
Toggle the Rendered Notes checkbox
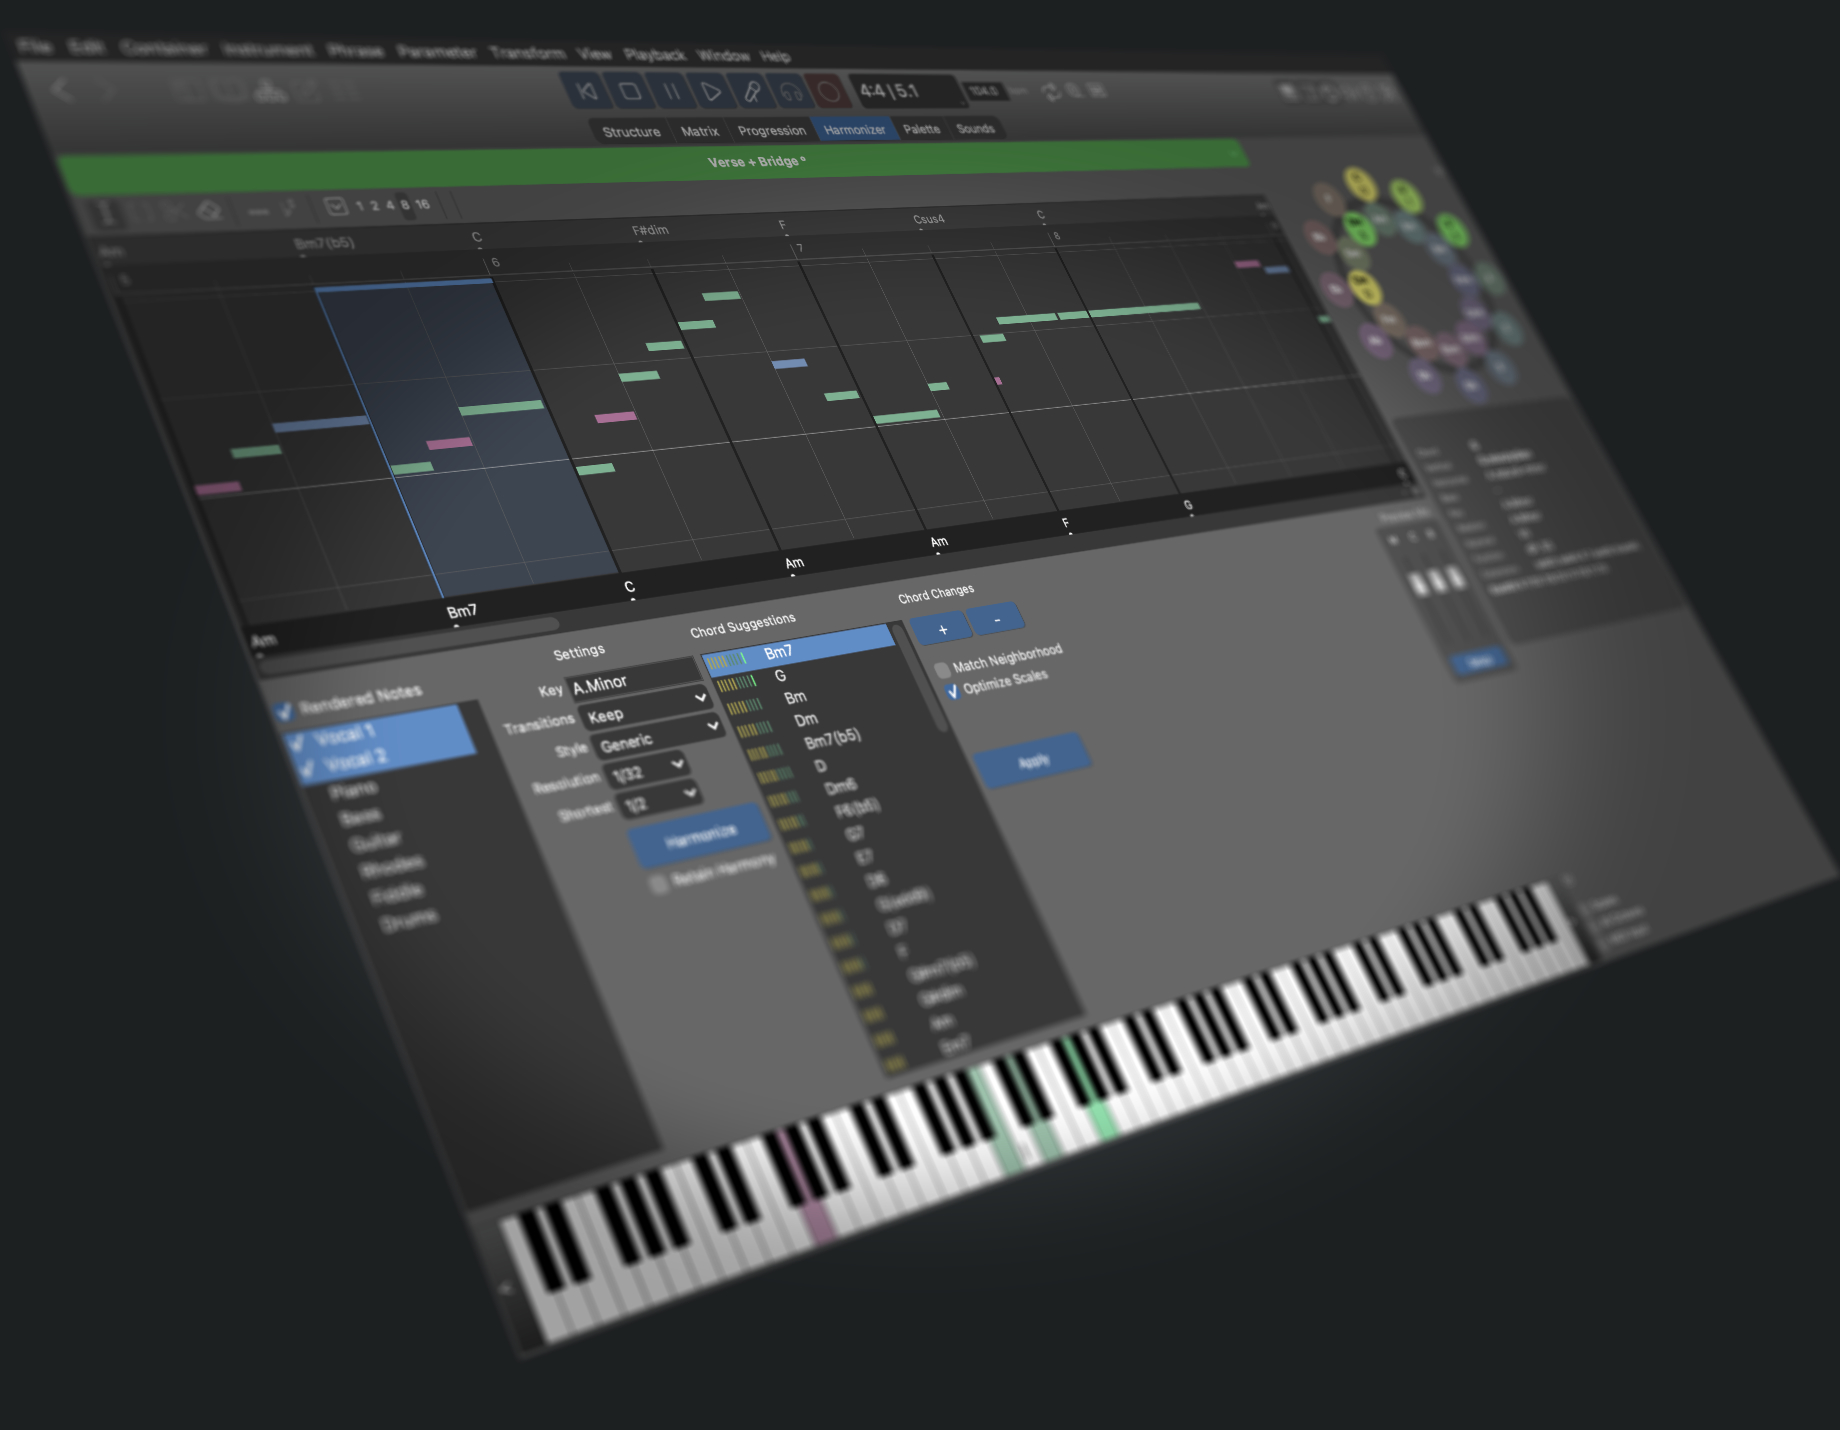pos(284,710)
